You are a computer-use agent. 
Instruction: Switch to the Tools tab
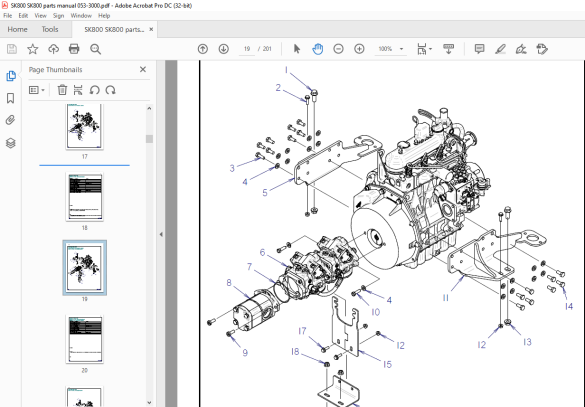coord(50,29)
